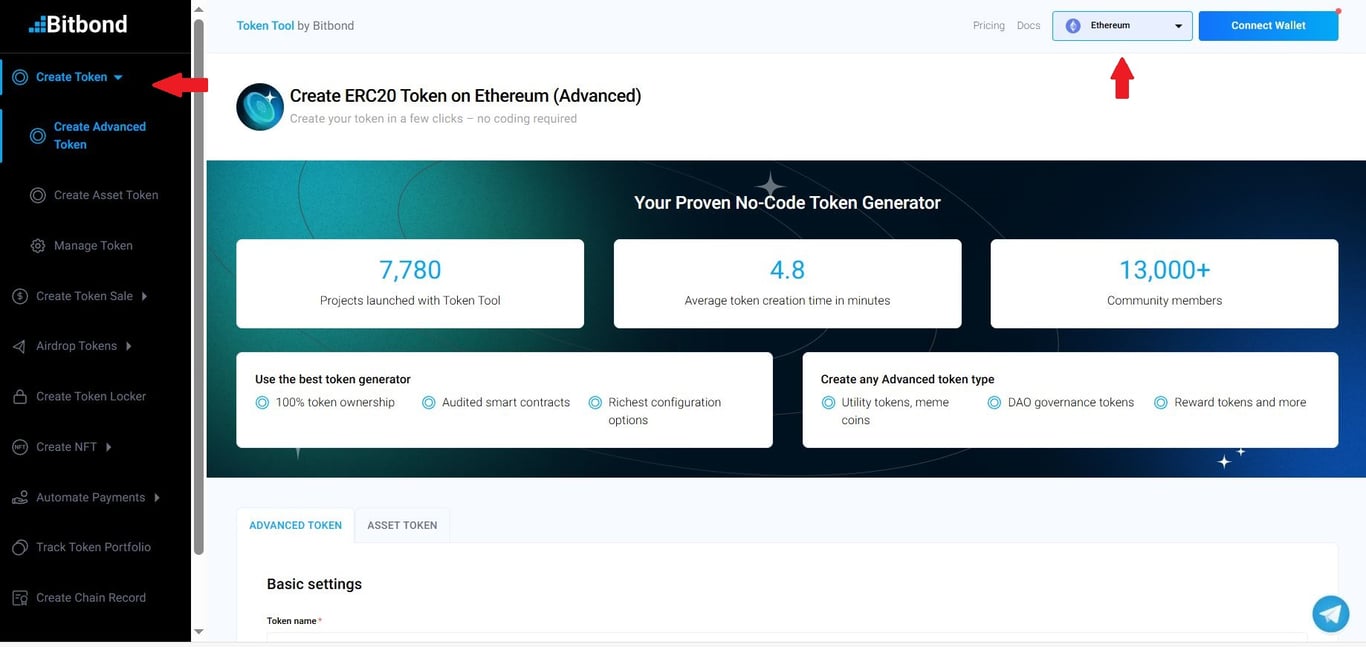This screenshot has width=1366, height=647.
Task: Click the Create Token Locker padlock icon
Action: pos(19,397)
